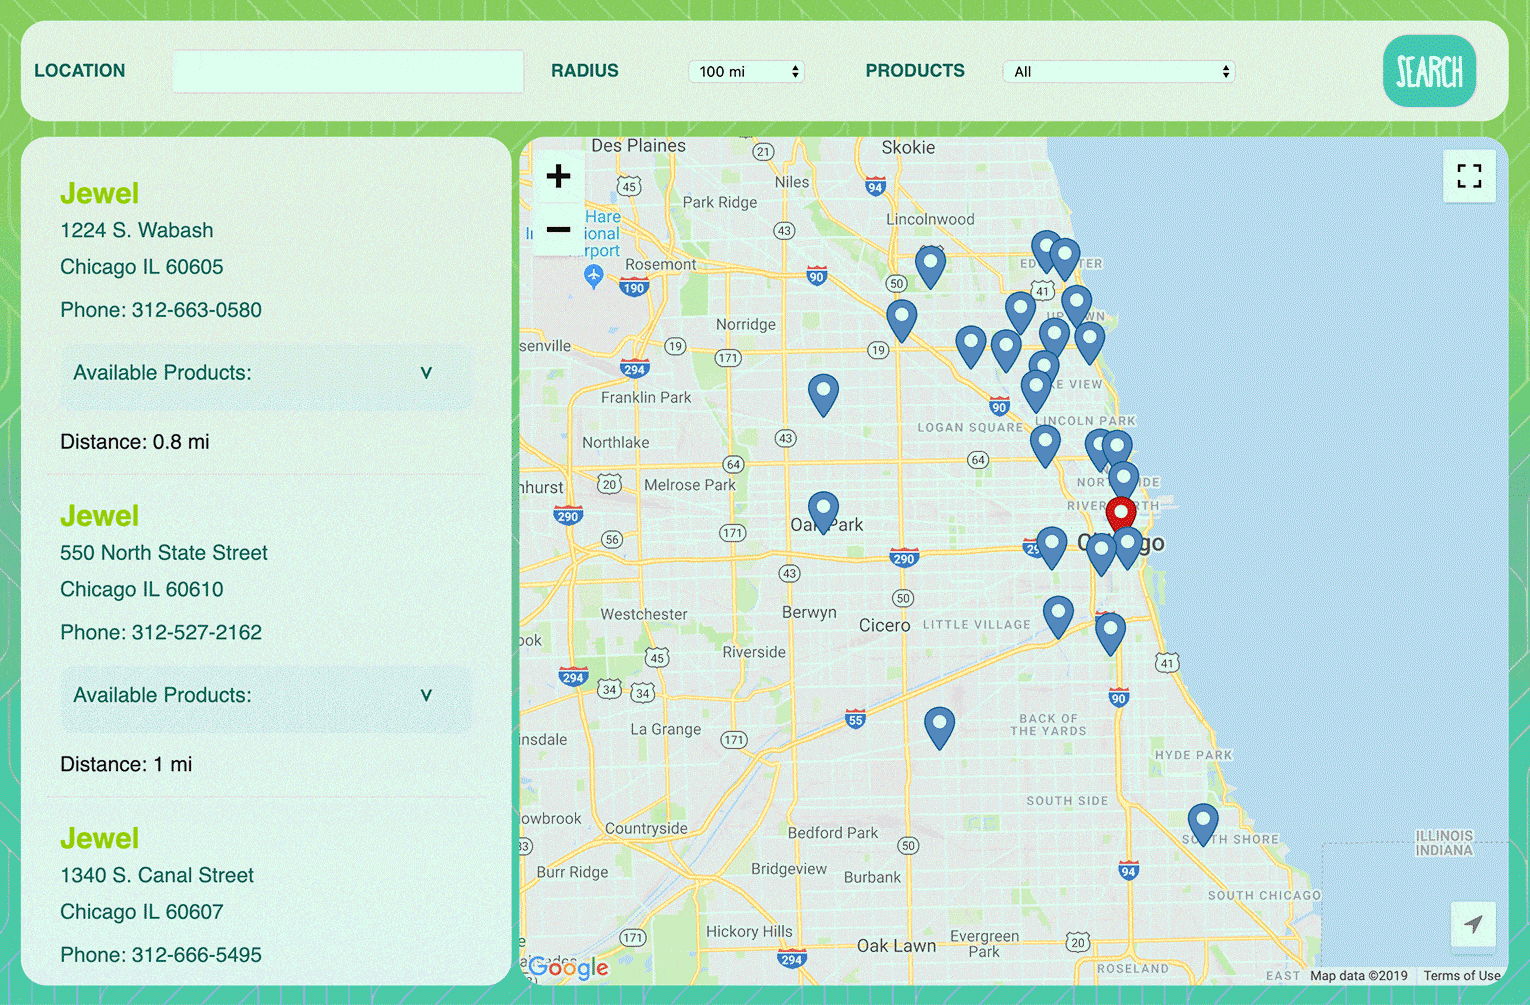Toggle fullscreen map view
This screenshot has height=1005, width=1530.
pyautogui.click(x=1469, y=176)
